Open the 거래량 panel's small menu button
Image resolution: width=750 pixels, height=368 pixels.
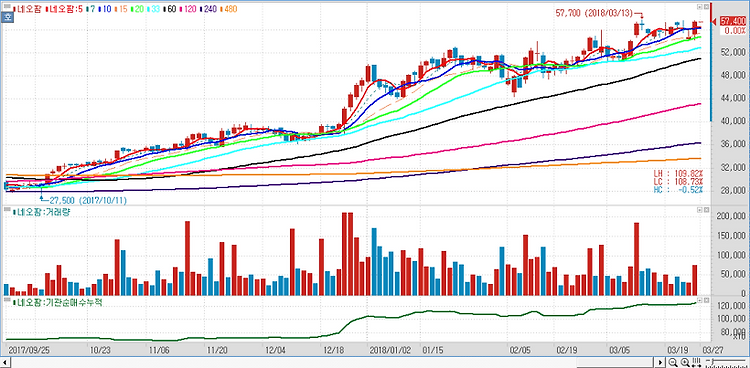699,210
